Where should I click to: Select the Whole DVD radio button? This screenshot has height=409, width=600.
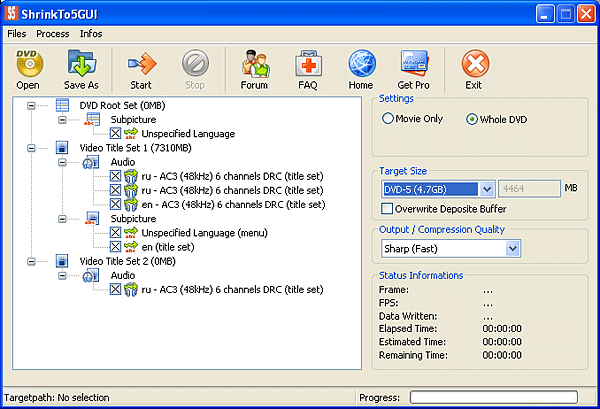tap(472, 119)
